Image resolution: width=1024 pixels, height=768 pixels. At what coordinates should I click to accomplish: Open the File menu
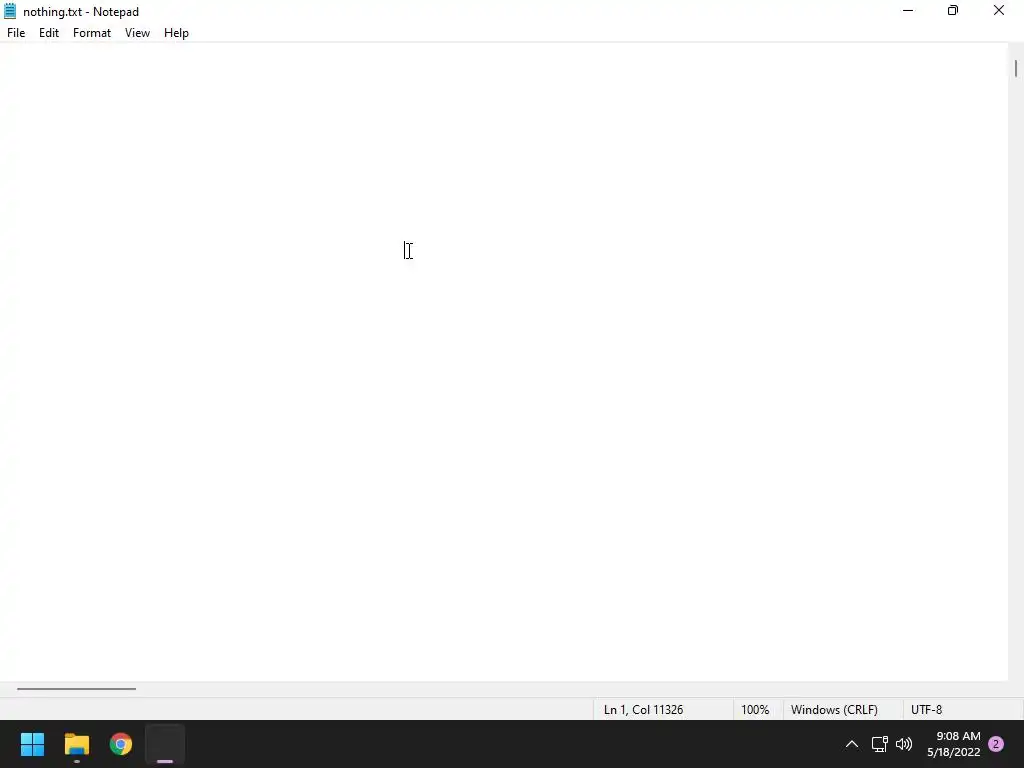[x=16, y=33]
